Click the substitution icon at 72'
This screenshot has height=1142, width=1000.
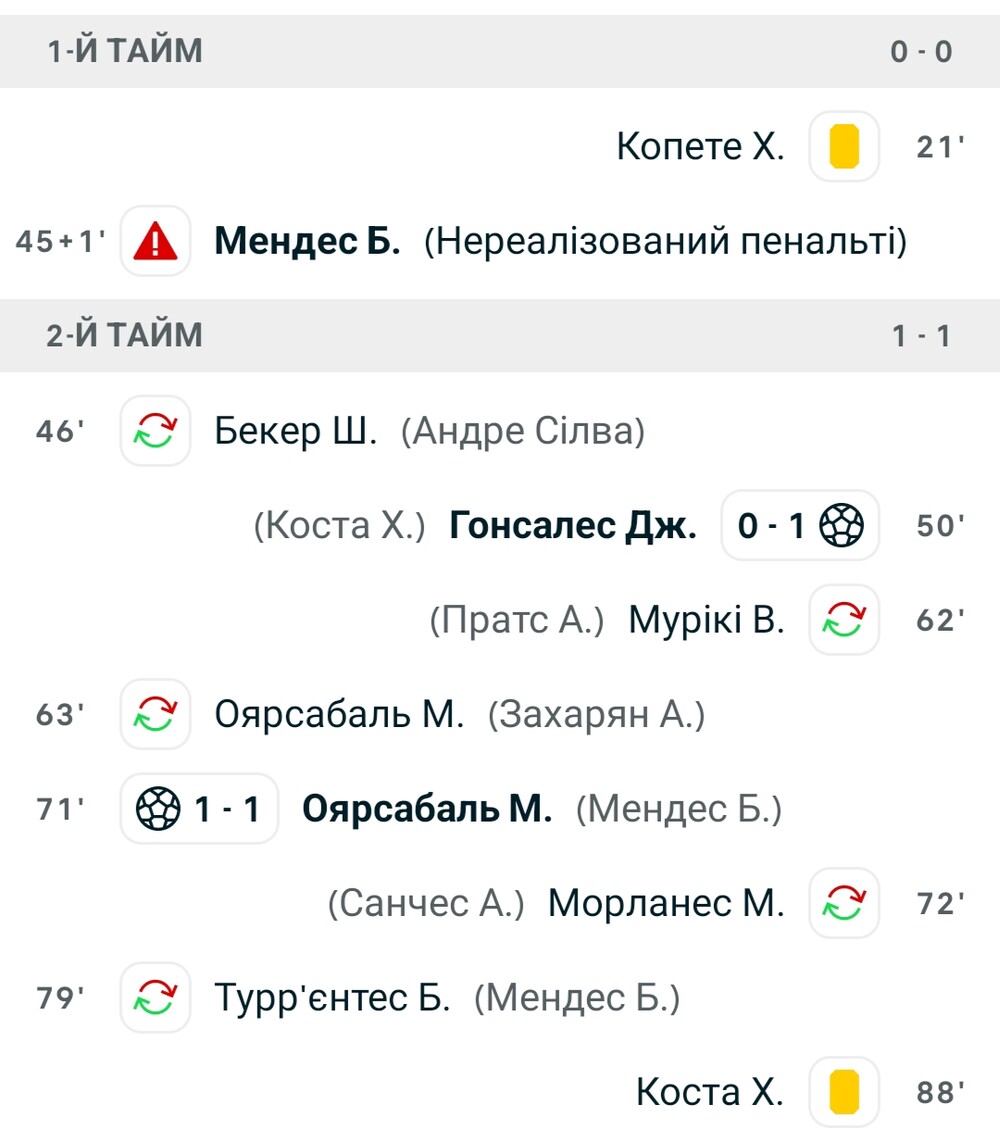844,903
